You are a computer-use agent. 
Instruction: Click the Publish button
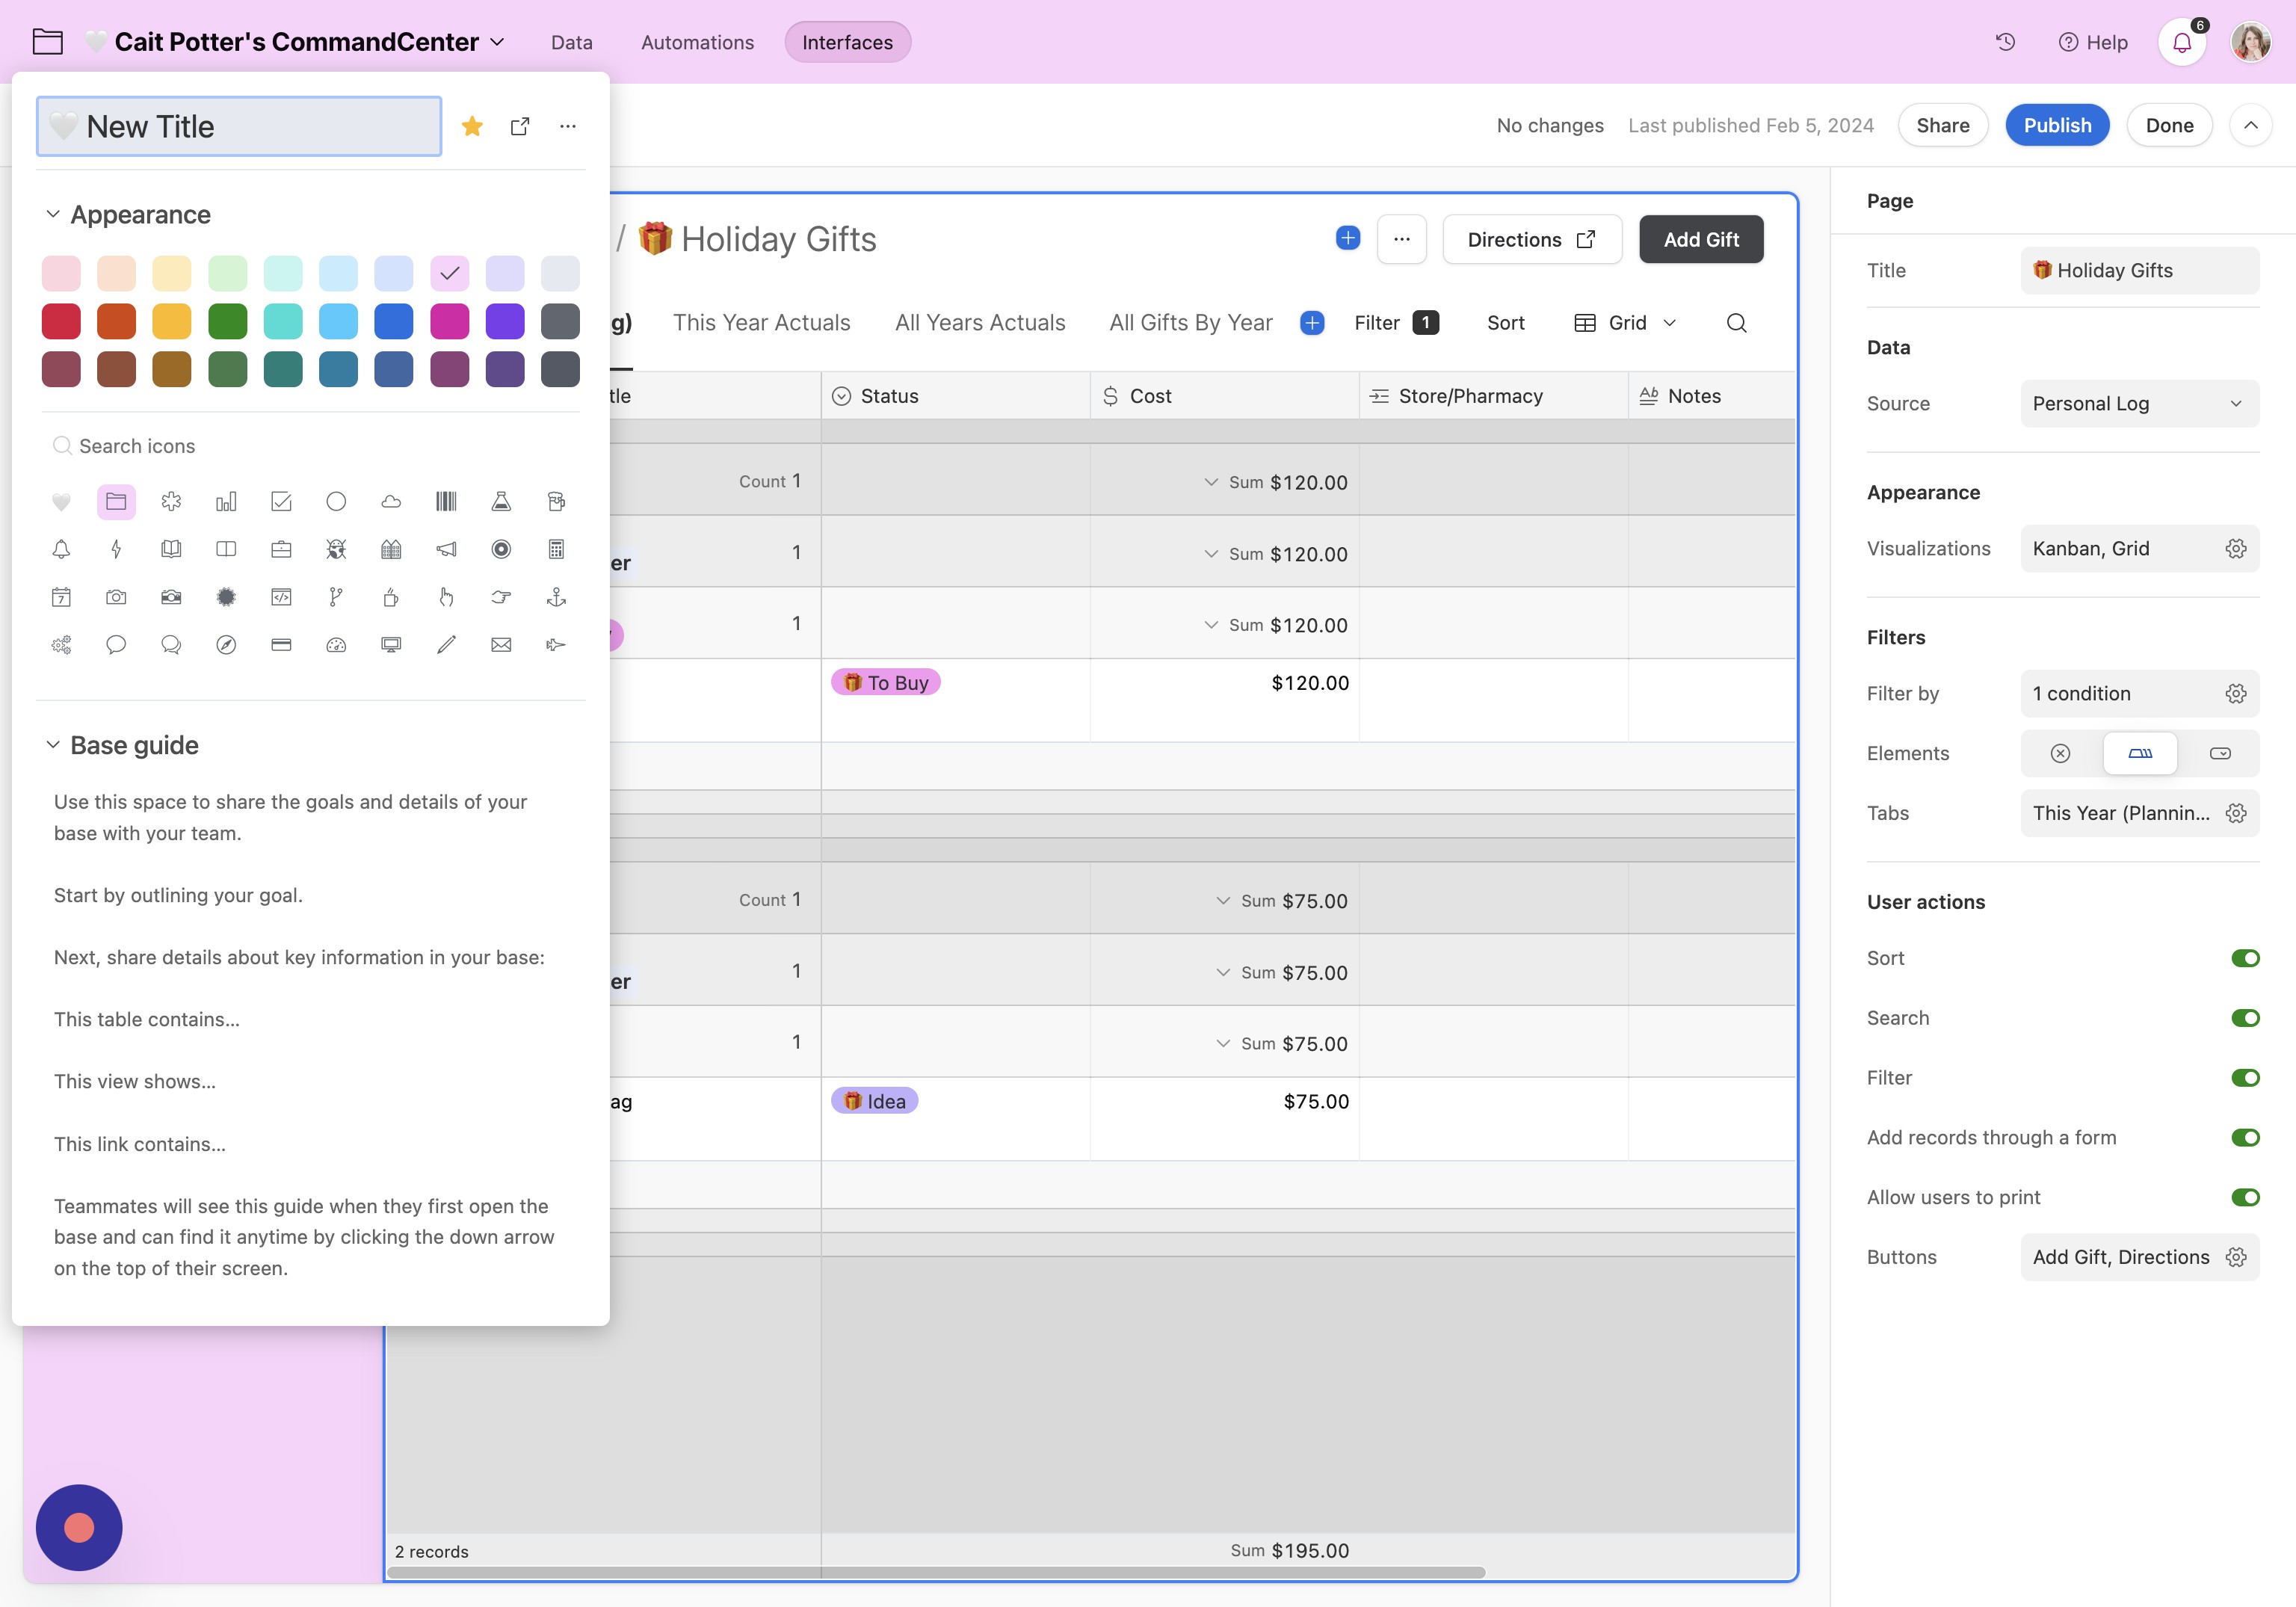pyautogui.click(x=2057, y=125)
